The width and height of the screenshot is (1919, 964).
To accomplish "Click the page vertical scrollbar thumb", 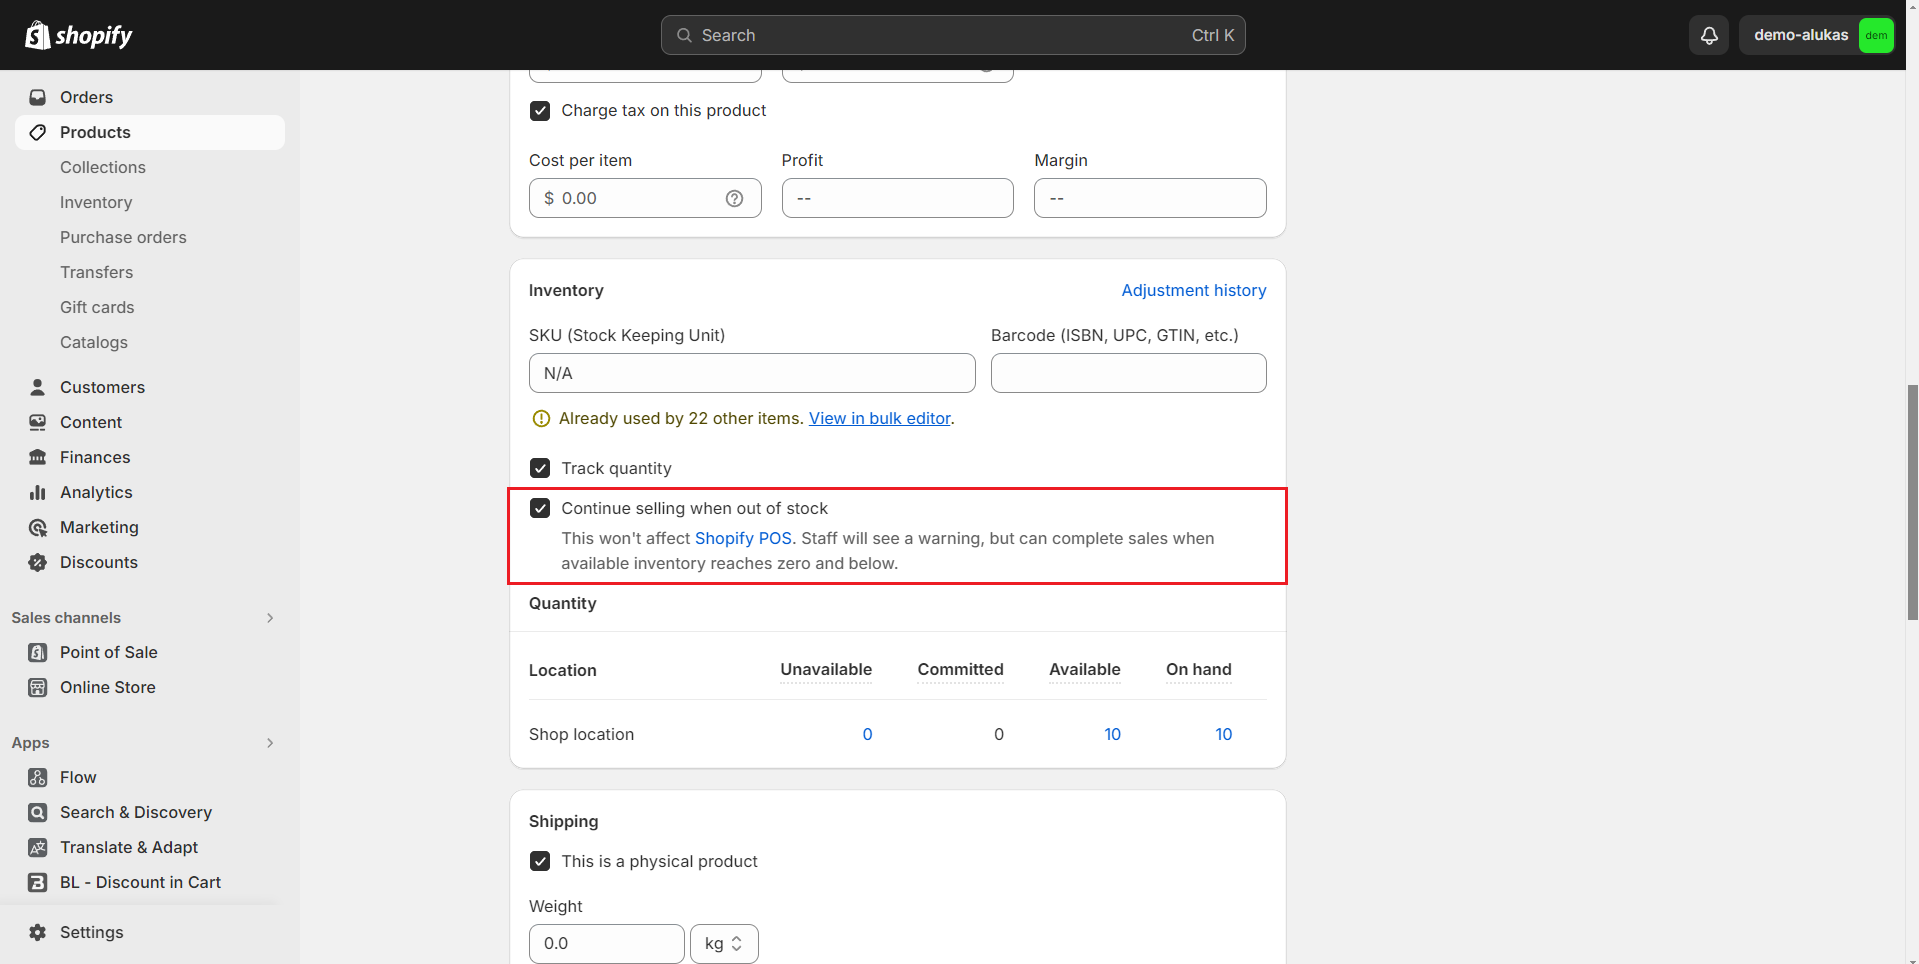I will [1912, 500].
